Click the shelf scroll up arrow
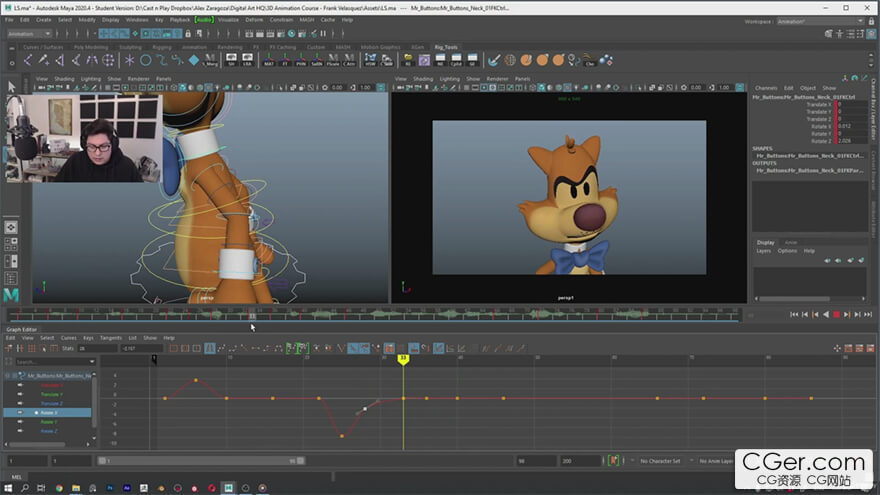This screenshot has width=880, height=495. click(x=871, y=56)
